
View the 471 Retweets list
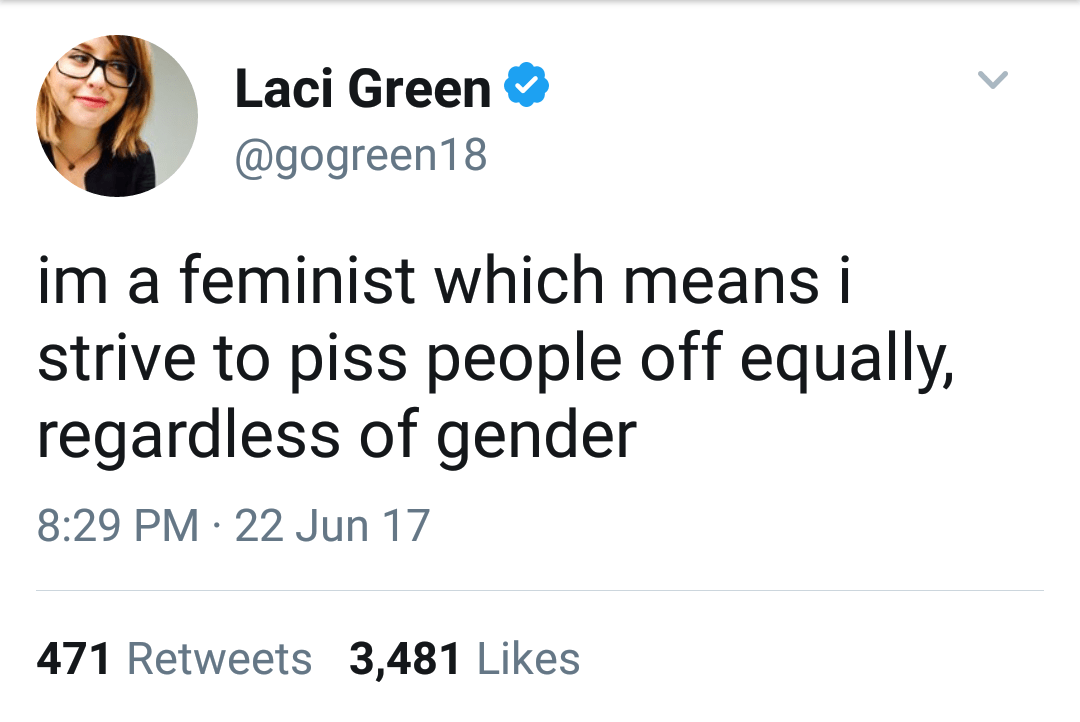174,659
